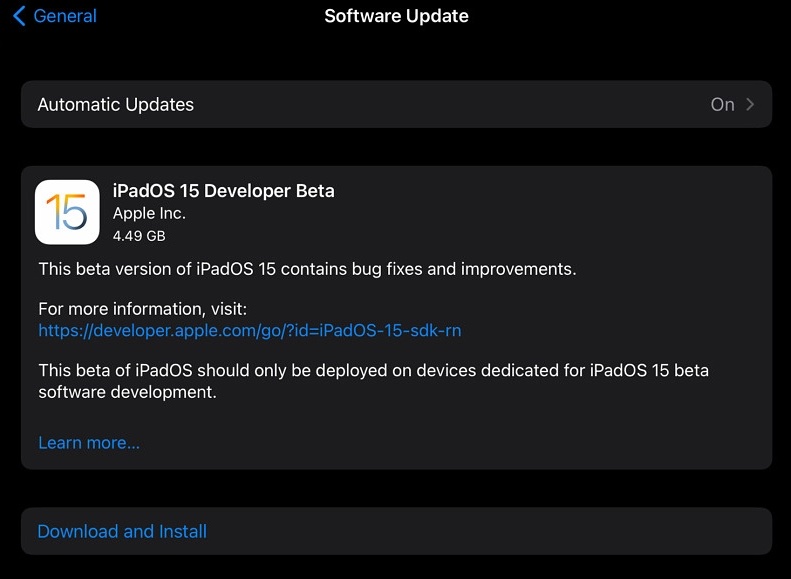Viewport: 791px width, 579px height.
Task: Select the "iPadOS 15 Developer Beta" title
Action: [x=223, y=190]
